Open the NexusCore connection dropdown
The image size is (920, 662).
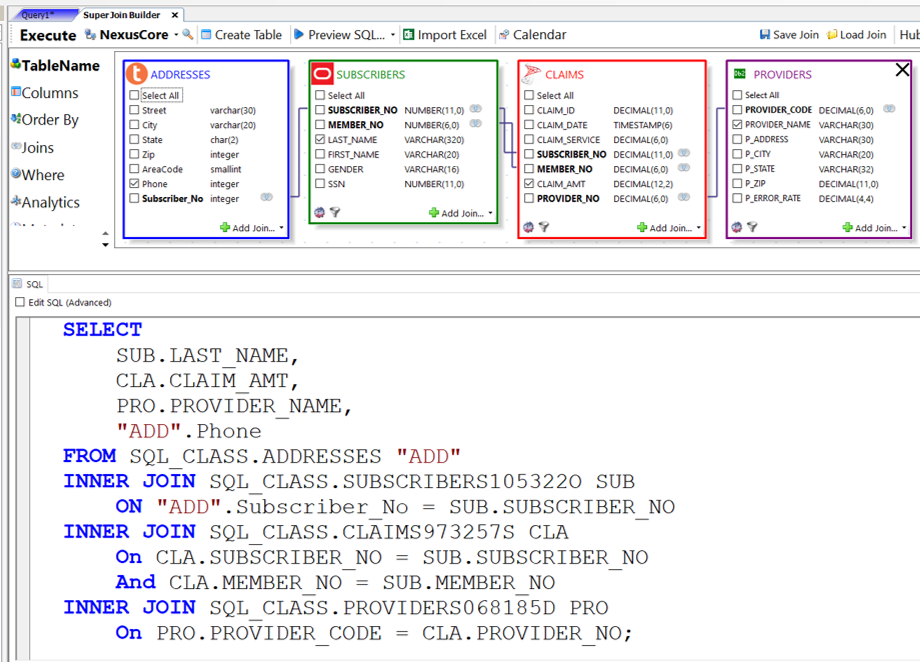click(176, 34)
